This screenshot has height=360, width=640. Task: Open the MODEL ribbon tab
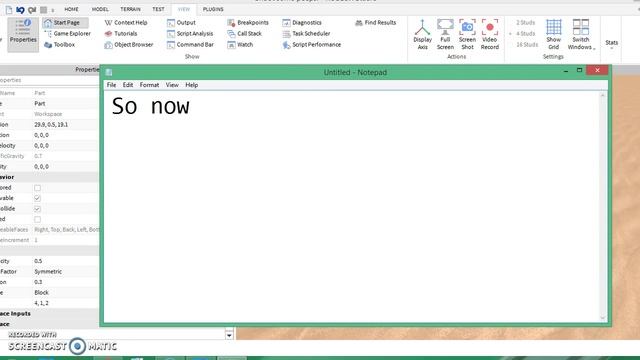(x=100, y=9)
